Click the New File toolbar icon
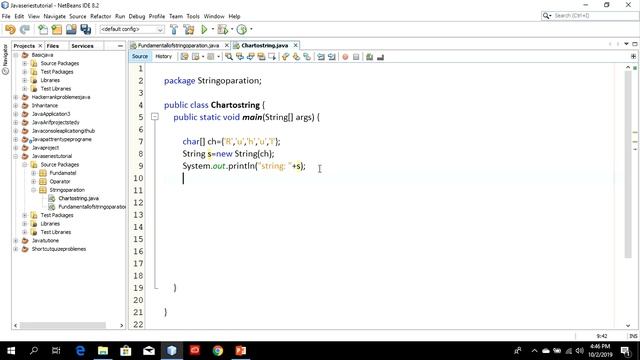 (x=42, y=29)
